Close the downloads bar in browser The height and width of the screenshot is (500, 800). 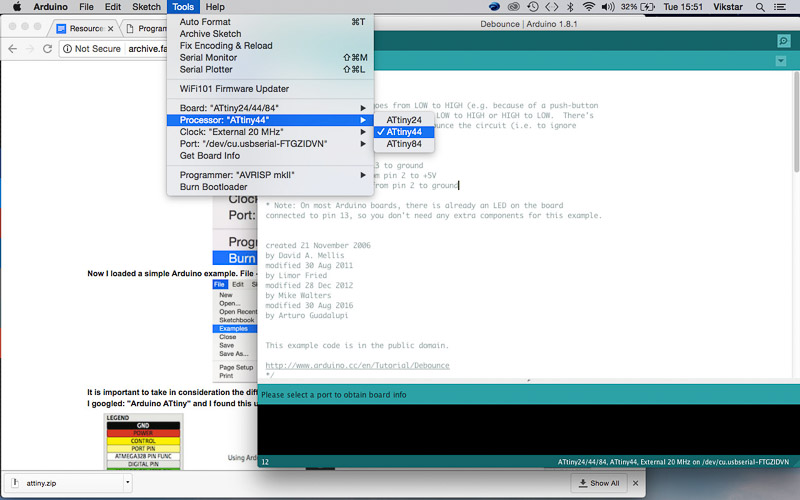point(635,483)
